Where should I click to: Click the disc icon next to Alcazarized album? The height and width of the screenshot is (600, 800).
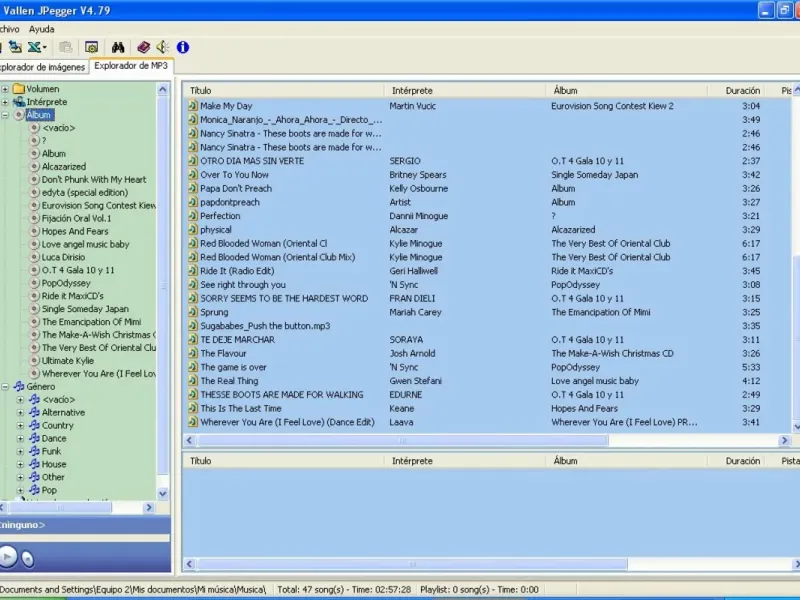tap(34, 167)
